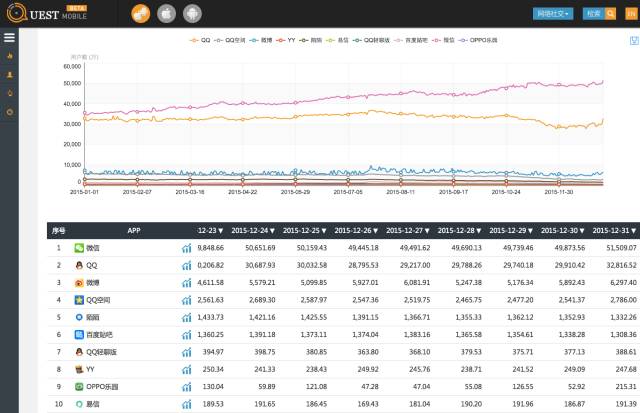Save the chart using the download icon
Image resolution: width=640 pixels, height=413 pixels.
[x=634, y=40]
